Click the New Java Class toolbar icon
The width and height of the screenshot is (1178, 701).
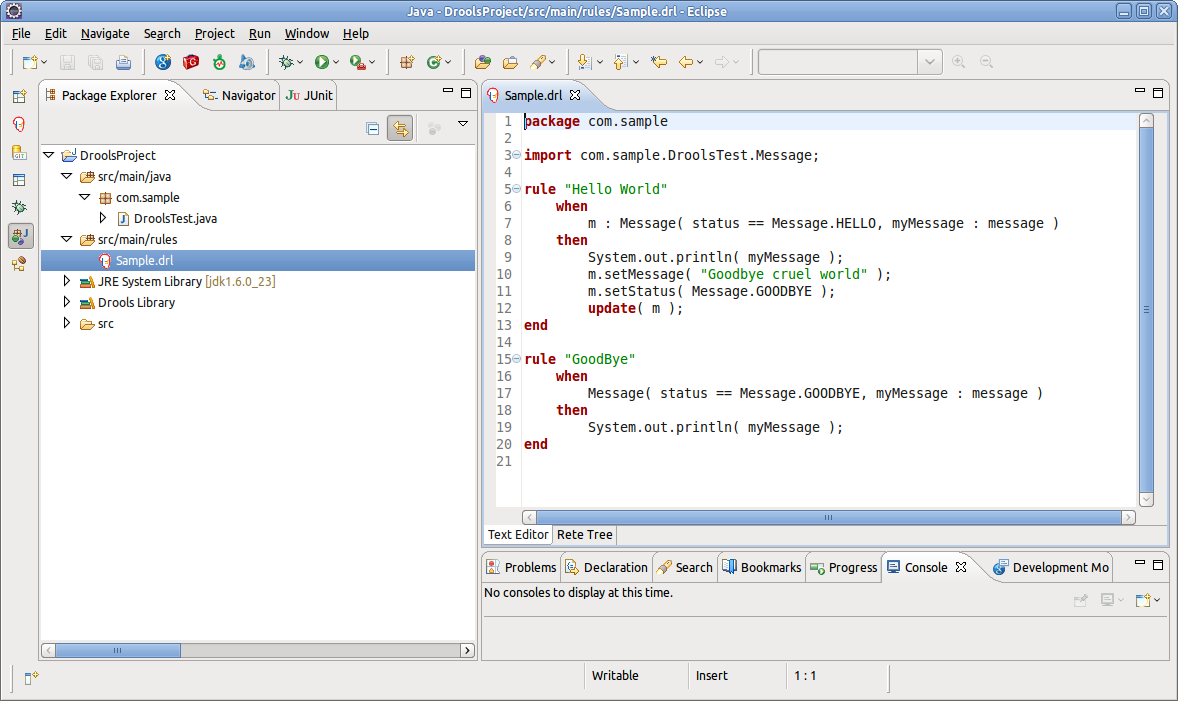click(x=434, y=62)
